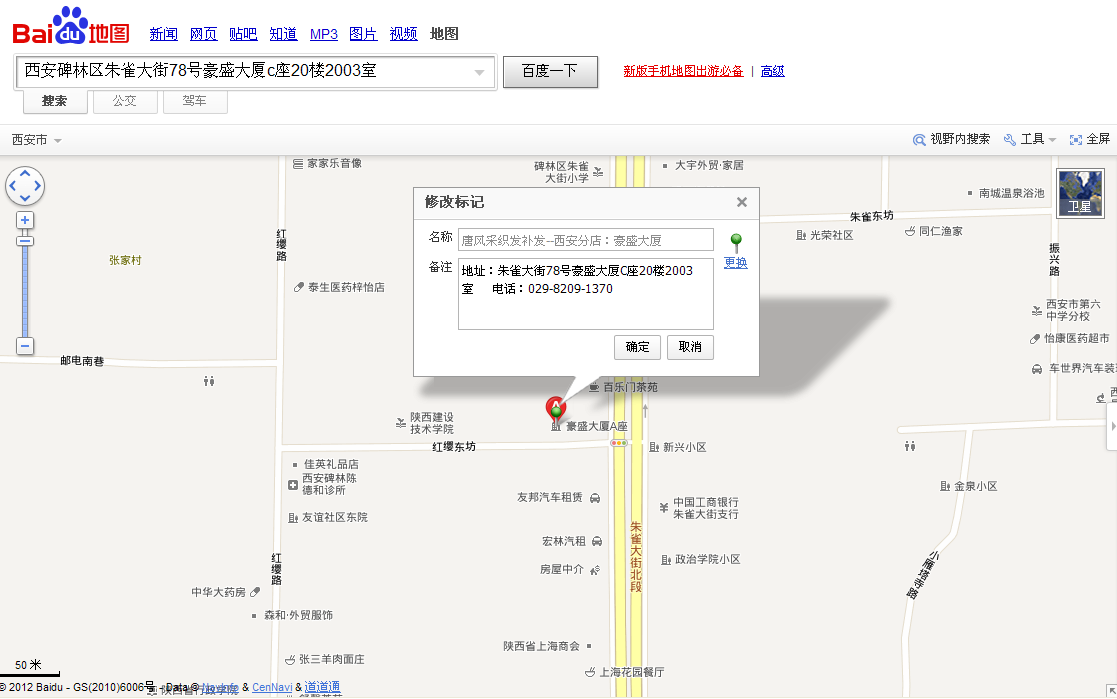Zoom out with the minus icon
This screenshot has height=699, width=1117.
(23, 345)
